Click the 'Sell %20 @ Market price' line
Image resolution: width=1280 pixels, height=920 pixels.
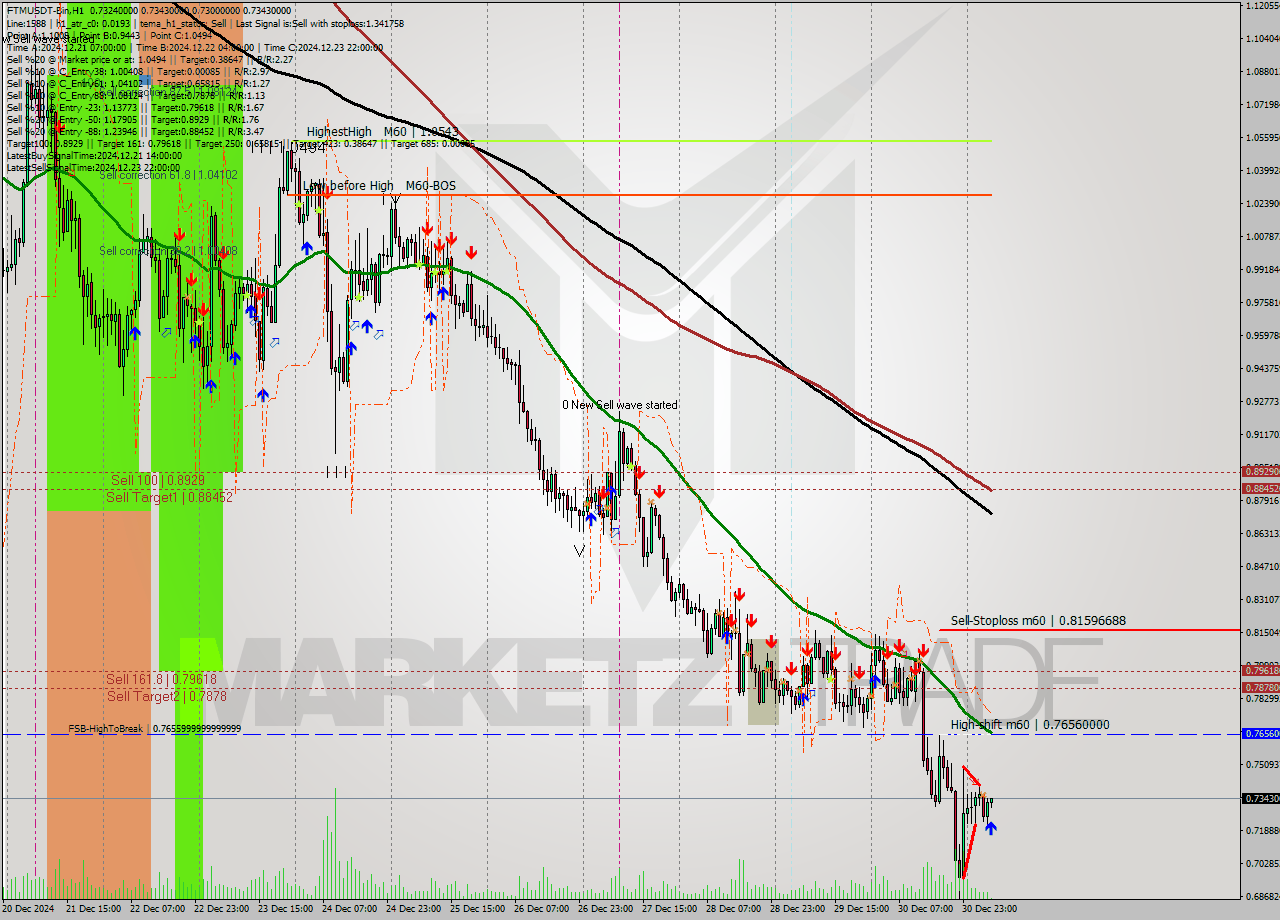[150, 59]
